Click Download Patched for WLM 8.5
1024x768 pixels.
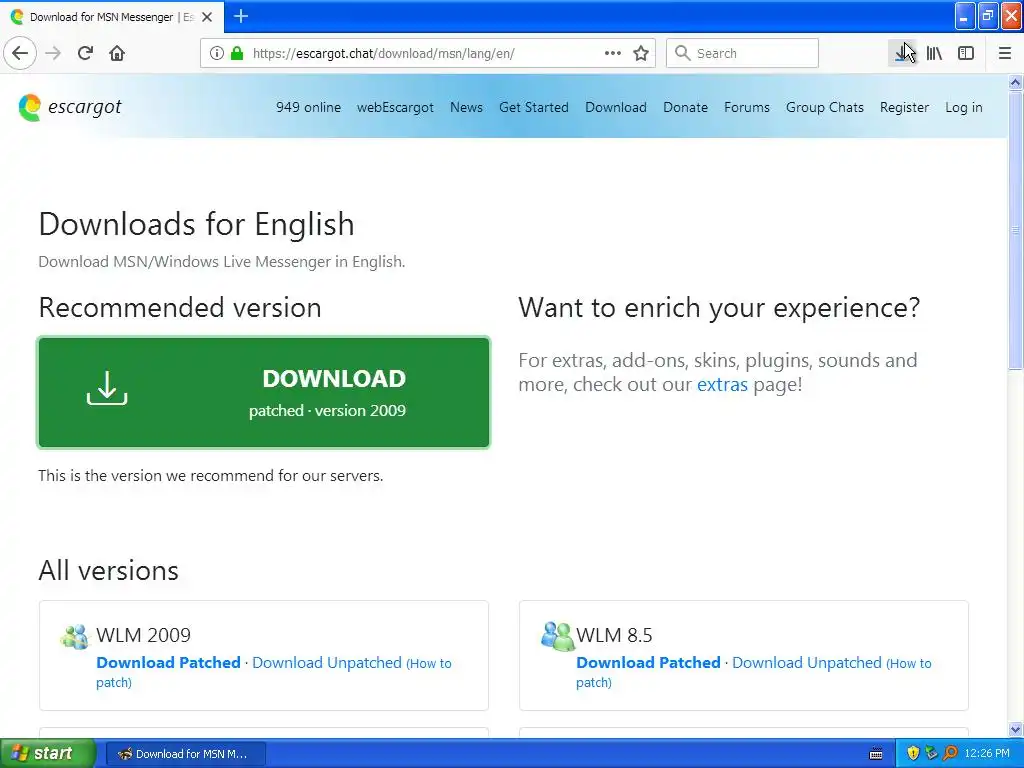click(x=648, y=662)
